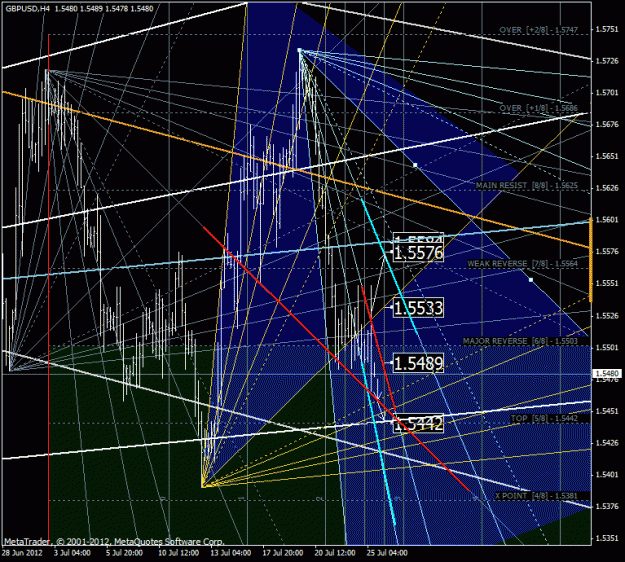Click the TOP [5/8] - 1.5442 label
Image resolution: width=625 pixels, height=562 pixels.
coord(544,418)
